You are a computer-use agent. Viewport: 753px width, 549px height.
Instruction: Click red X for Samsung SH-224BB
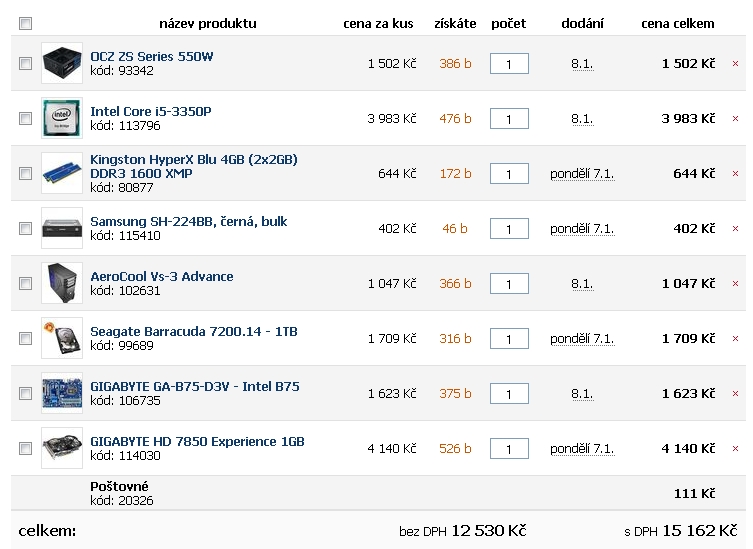pos(735,229)
